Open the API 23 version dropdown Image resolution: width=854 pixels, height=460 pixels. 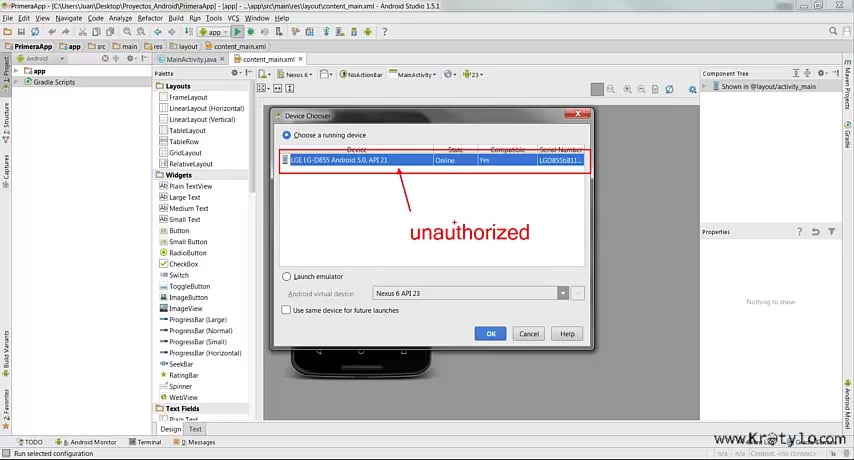(x=473, y=74)
